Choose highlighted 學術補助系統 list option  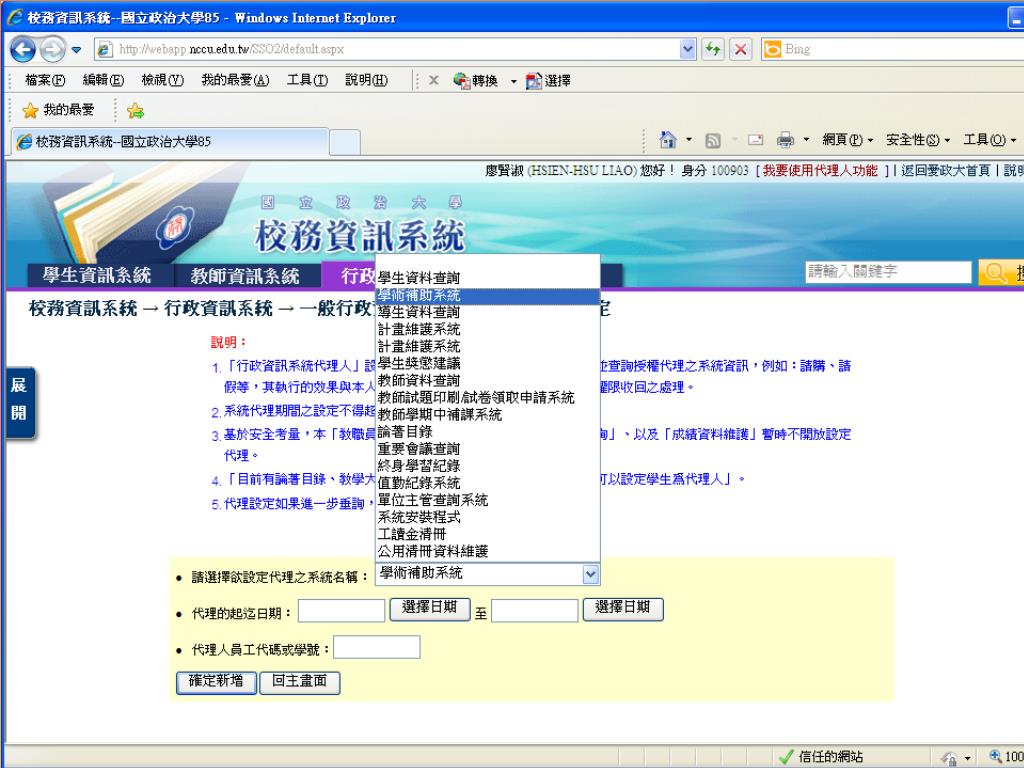pyautogui.click(x=487, y=296)
